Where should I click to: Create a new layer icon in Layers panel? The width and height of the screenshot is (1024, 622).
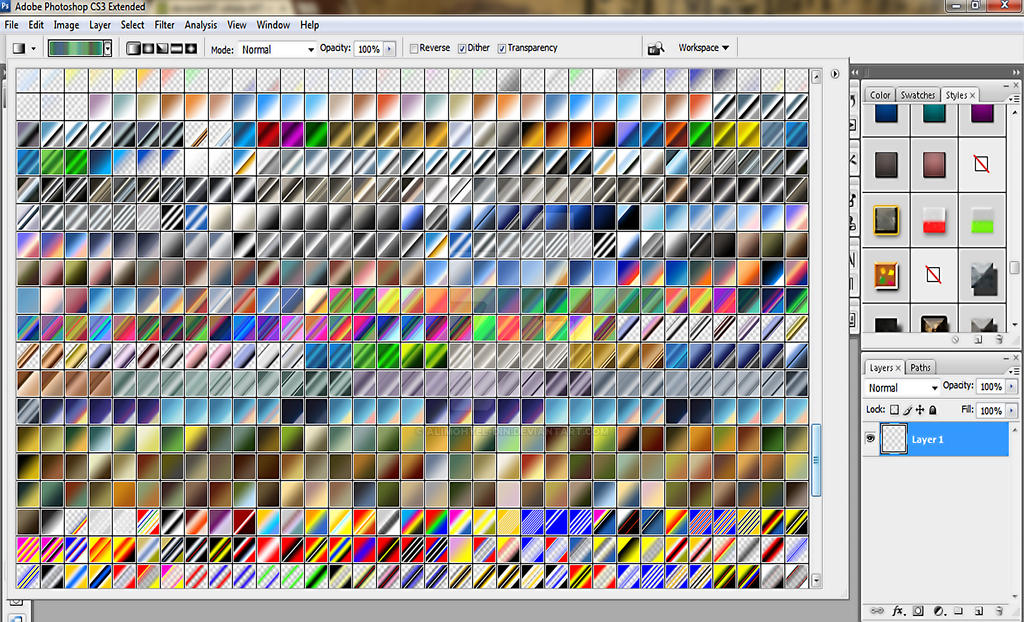point(978,611)
